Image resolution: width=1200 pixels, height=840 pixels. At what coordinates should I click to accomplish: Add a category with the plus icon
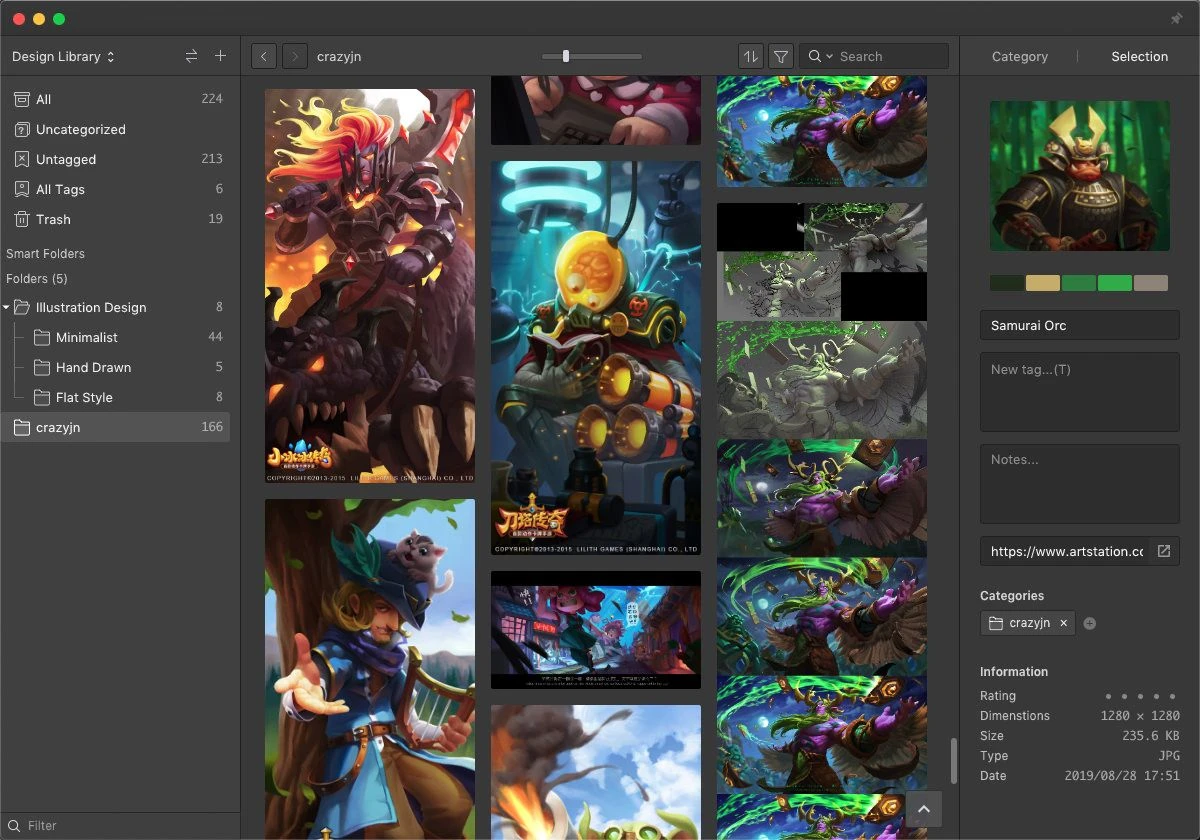(1090, 623)
